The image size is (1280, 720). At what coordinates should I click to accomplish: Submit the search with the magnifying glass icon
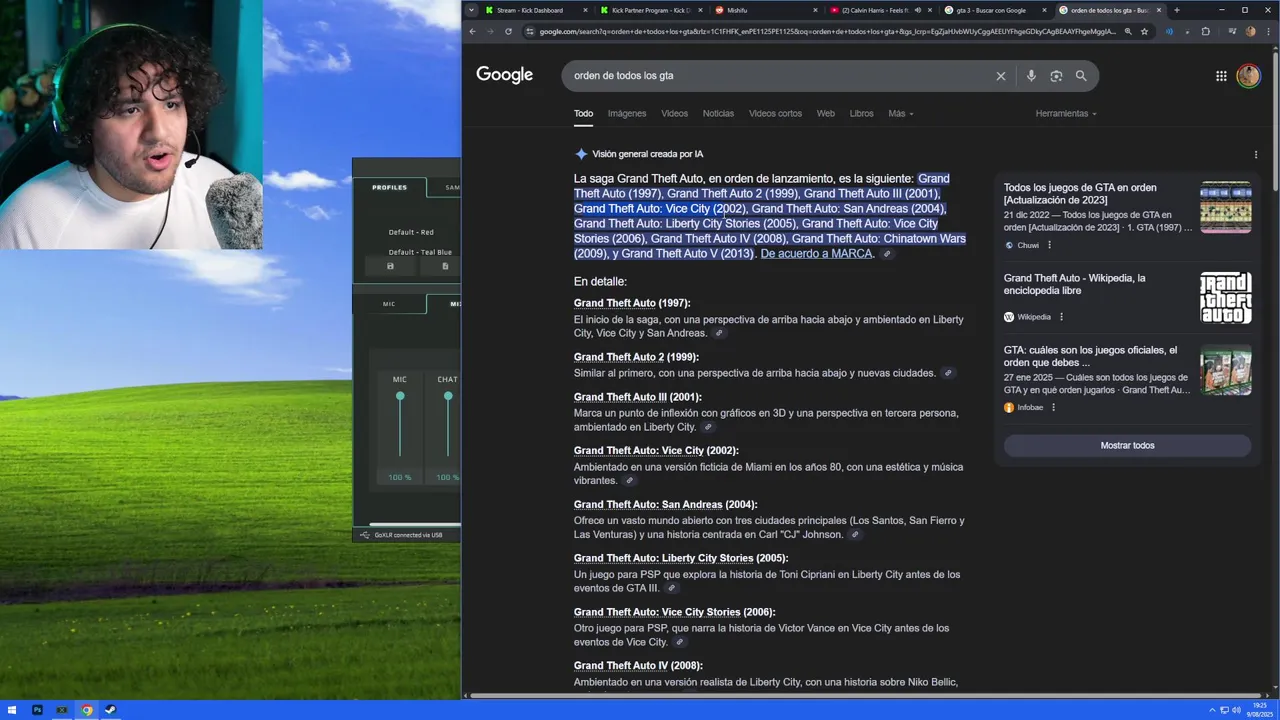[1081, 76]
